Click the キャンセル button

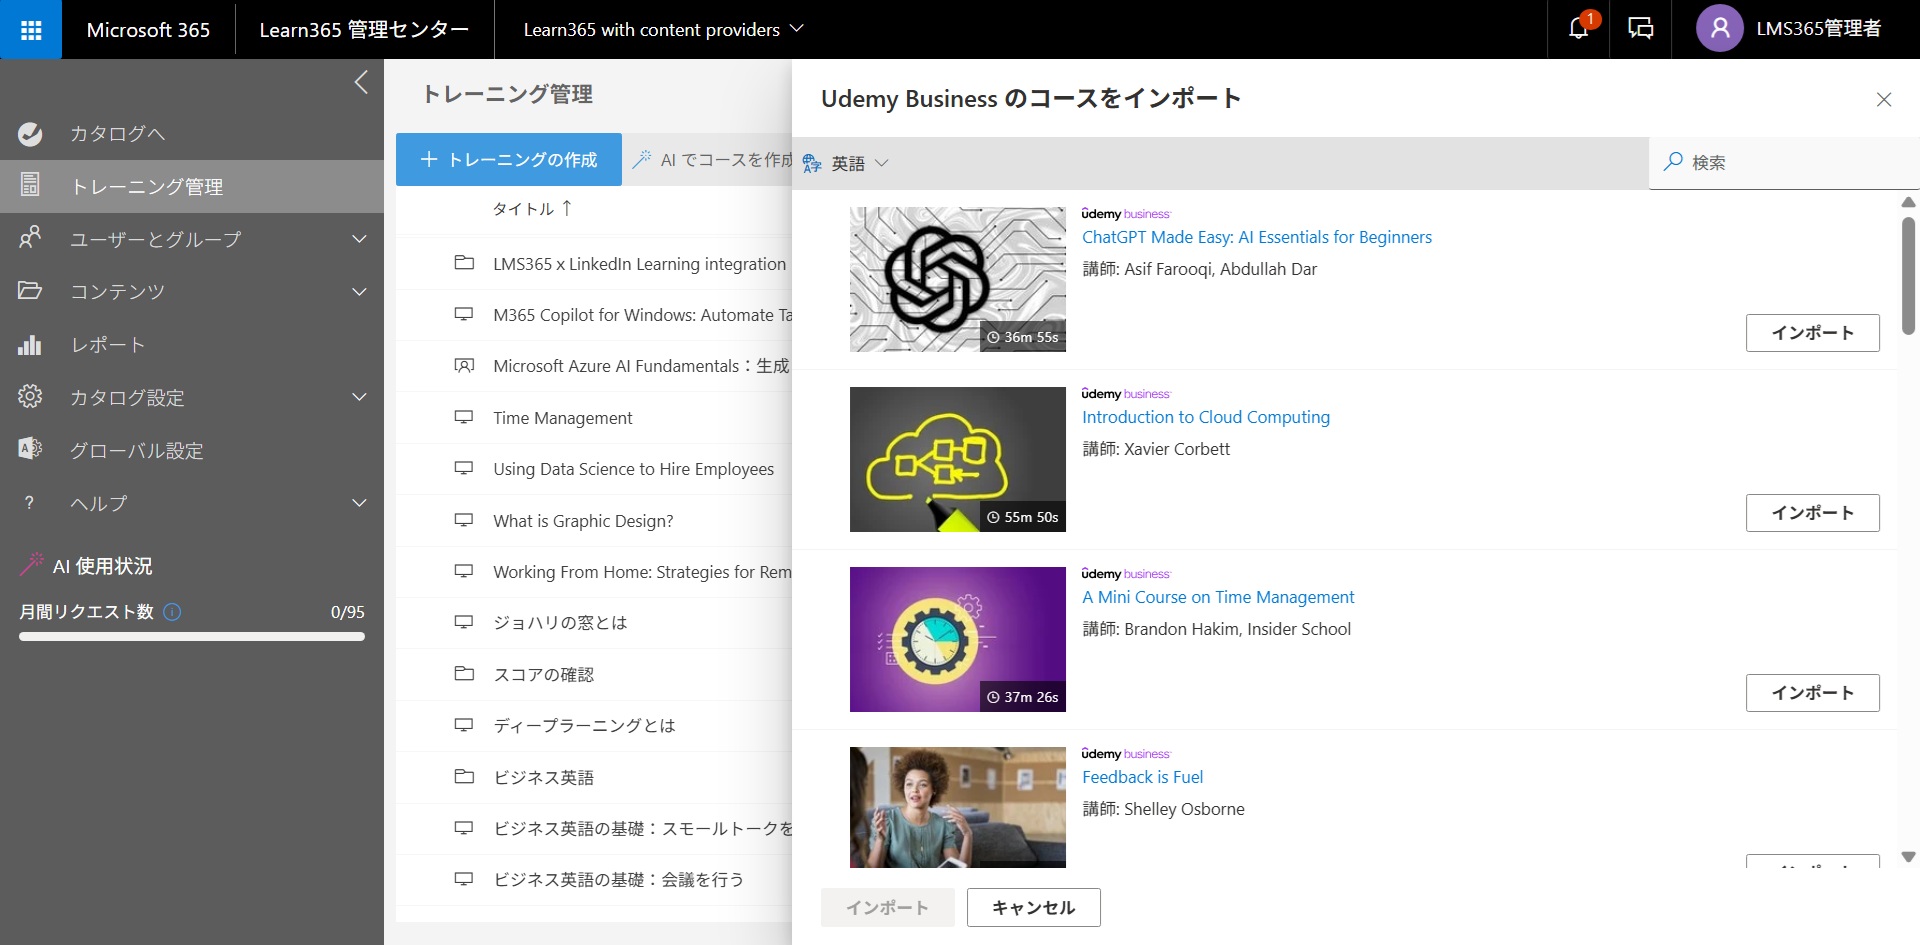tap(1033, 907)
